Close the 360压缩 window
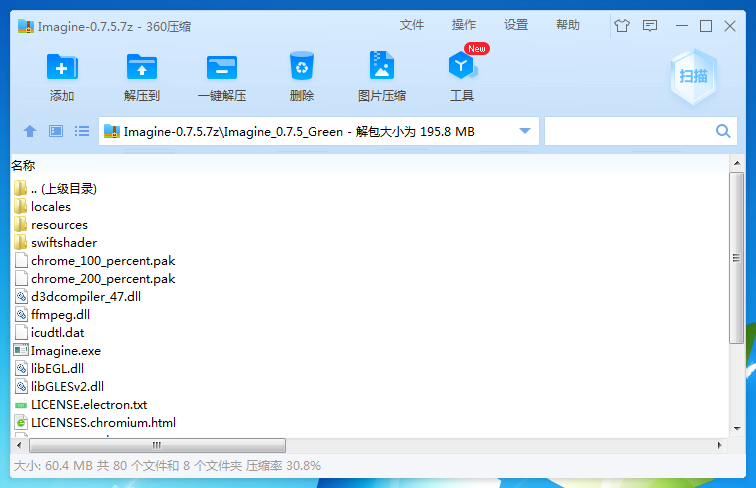Image resolution: width=756 pixels, height=488 pixels. [x=730, y=26]
